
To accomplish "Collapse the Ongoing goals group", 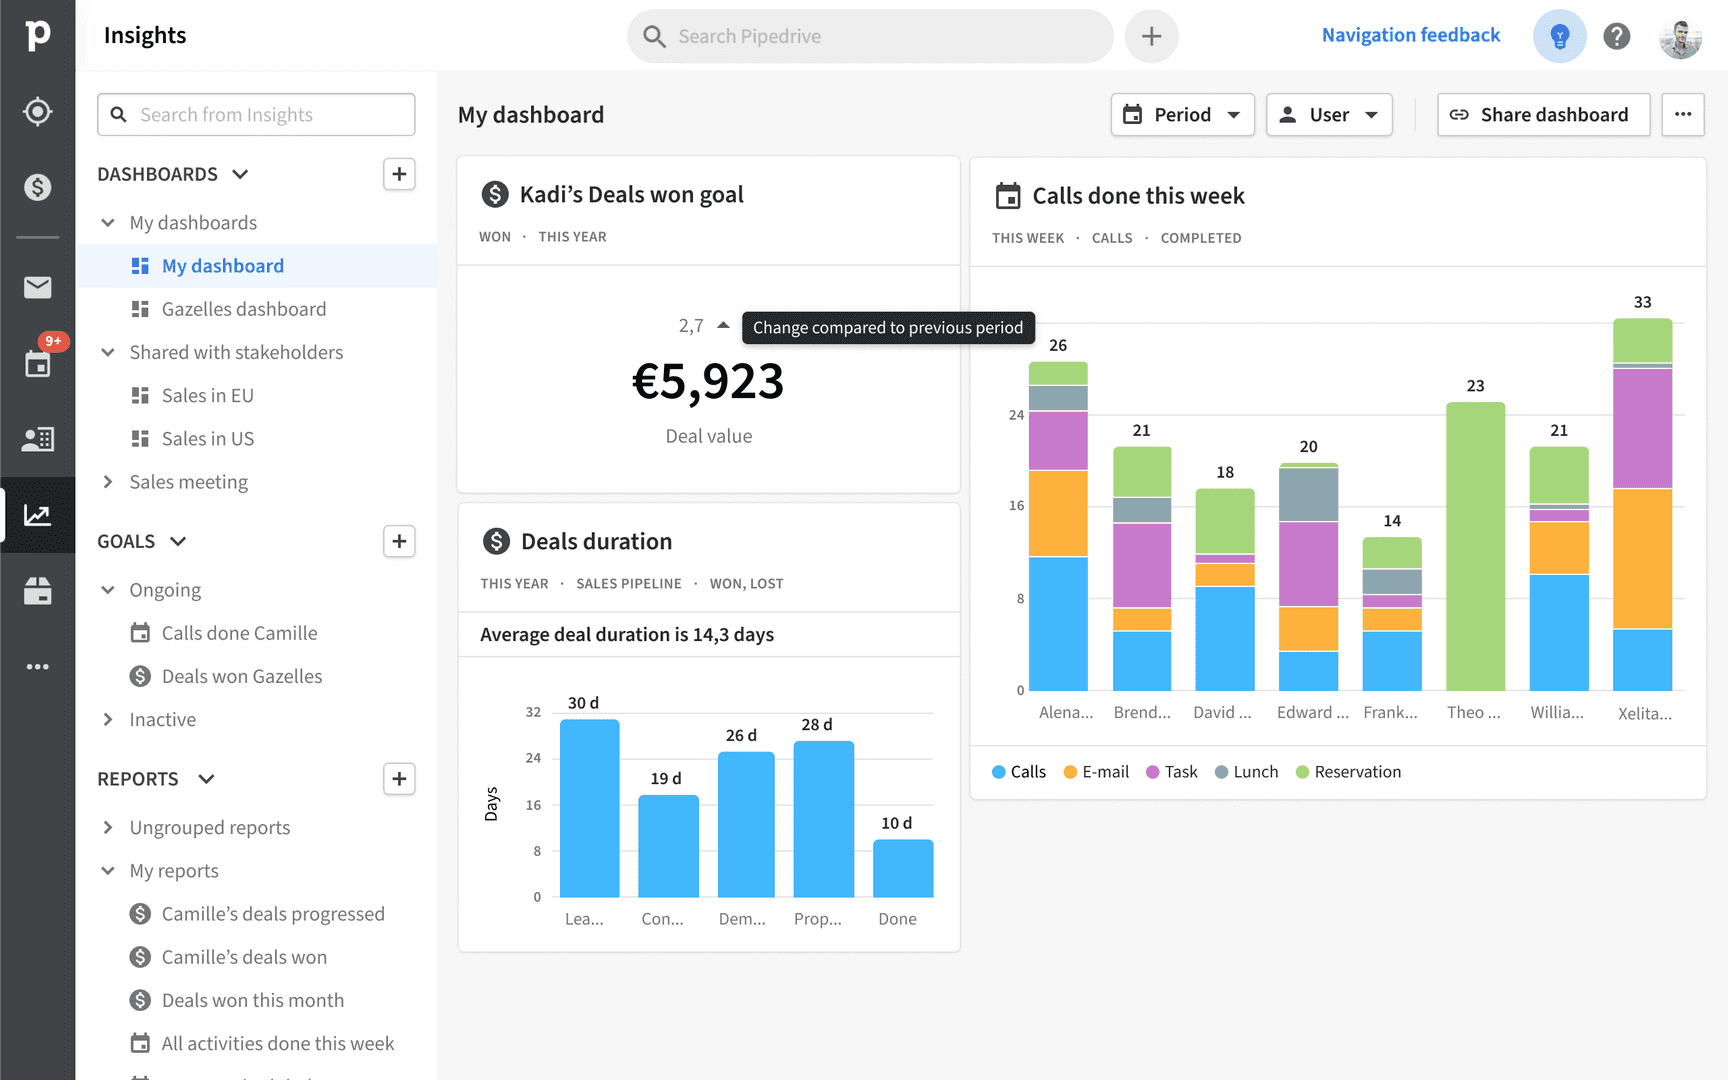I will click(x=108, y=590).
